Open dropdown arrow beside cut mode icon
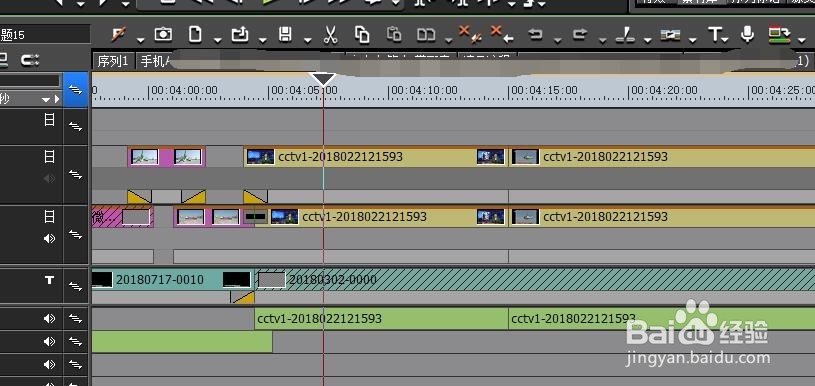The height and width of the screenshot is (386, 815). (x=141, y=40)
